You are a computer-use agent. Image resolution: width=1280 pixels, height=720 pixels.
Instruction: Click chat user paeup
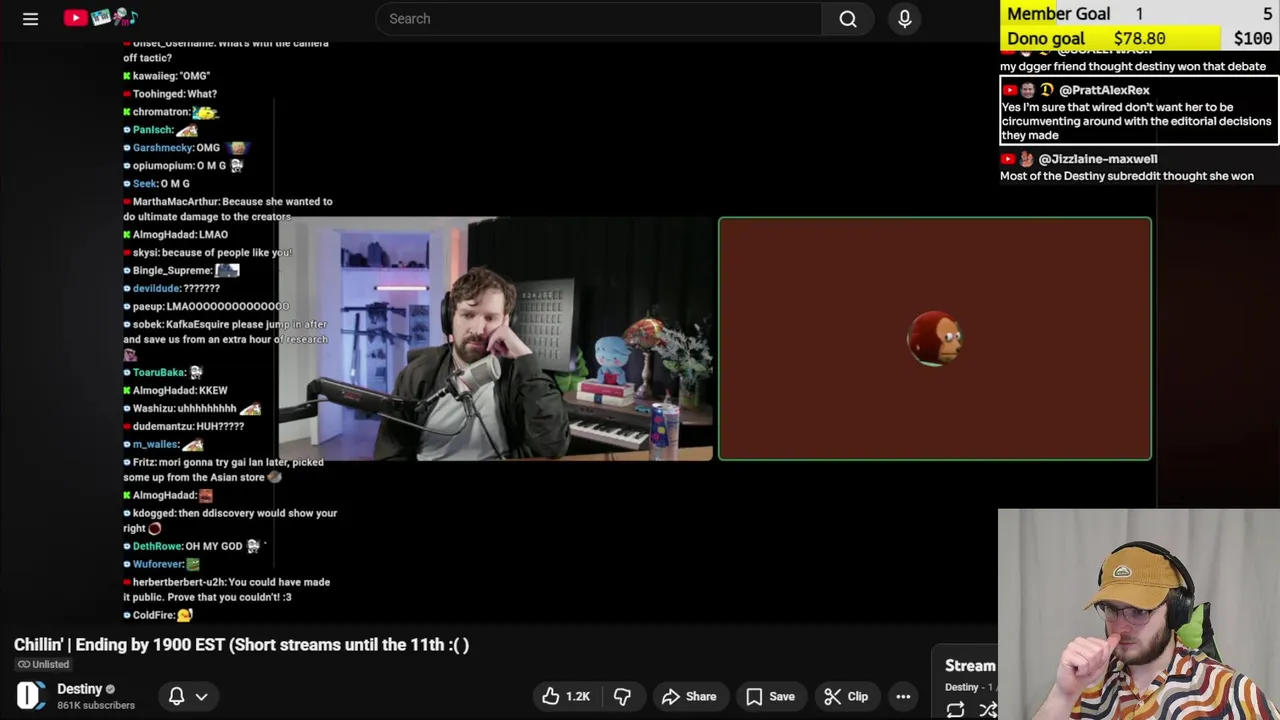[148, 307]
